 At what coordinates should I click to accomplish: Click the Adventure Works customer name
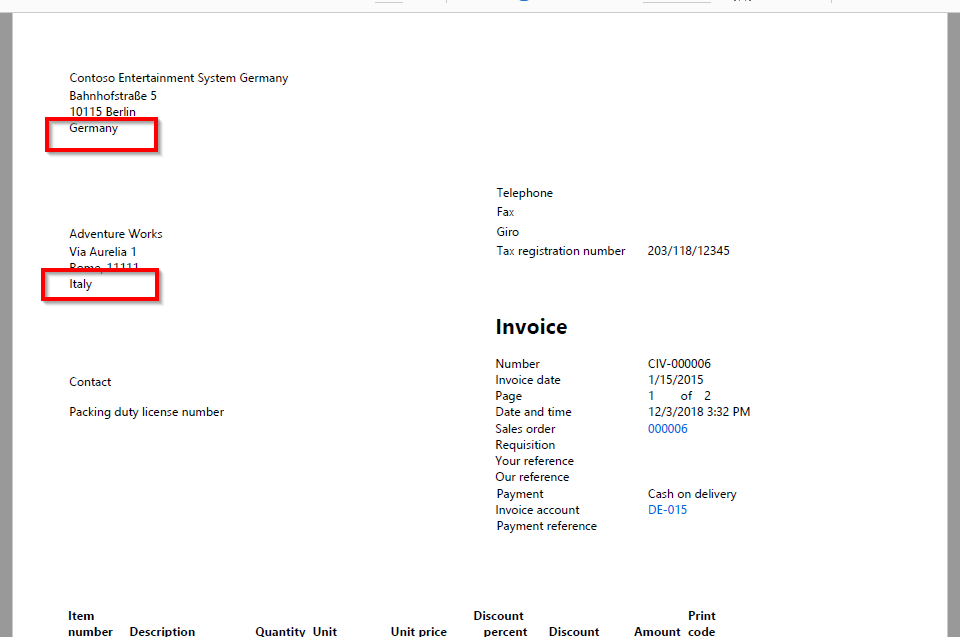(115, 234)
